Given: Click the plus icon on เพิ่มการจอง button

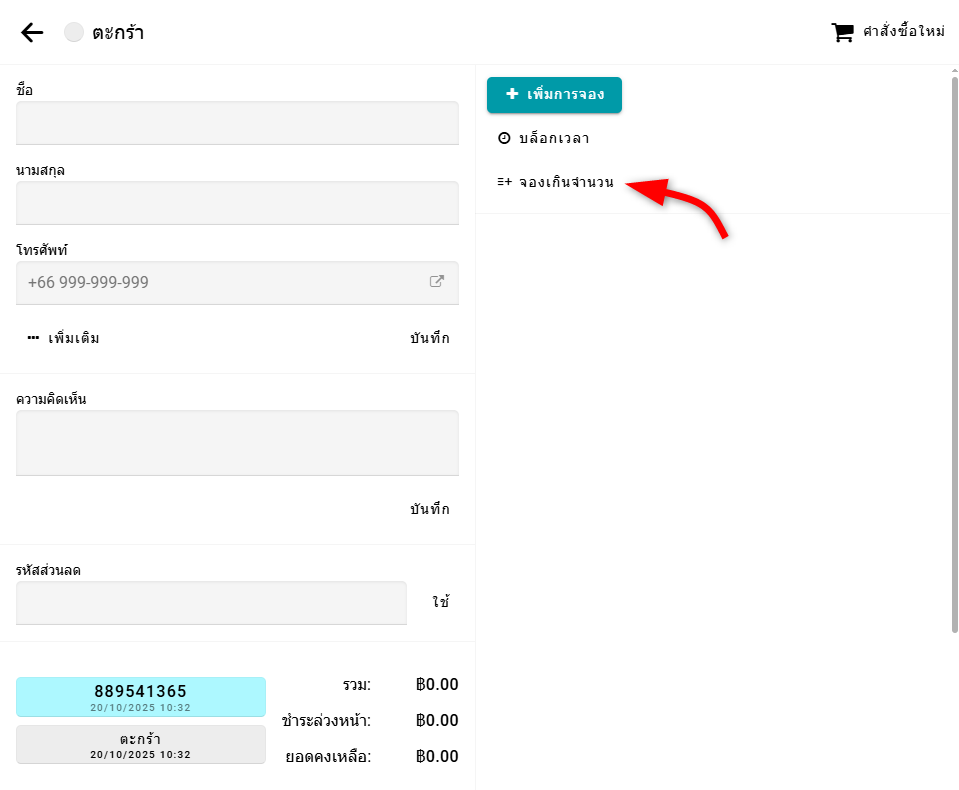Looking at the screenshot, I should (512, 94).
